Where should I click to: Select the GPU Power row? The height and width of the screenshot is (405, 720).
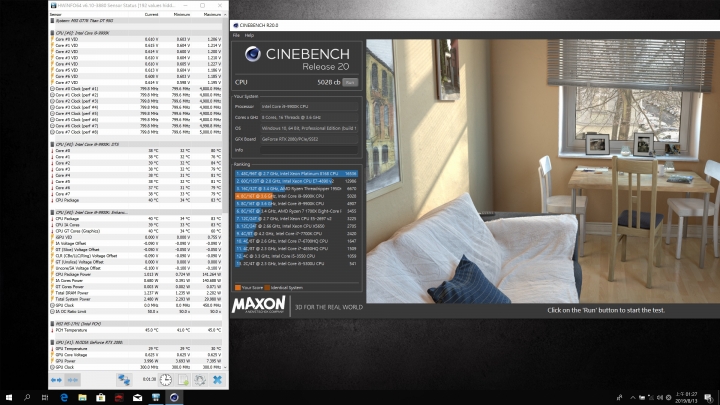coord(135,361)
